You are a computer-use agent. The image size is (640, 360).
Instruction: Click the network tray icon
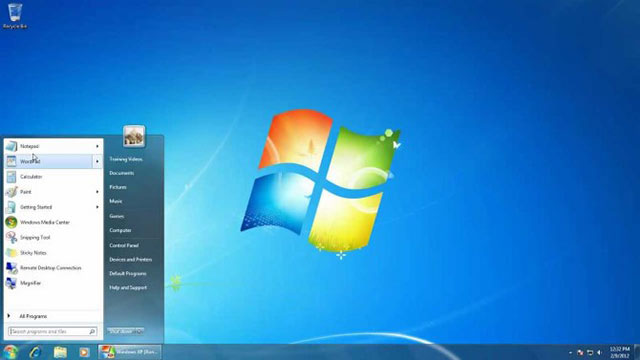590,353
